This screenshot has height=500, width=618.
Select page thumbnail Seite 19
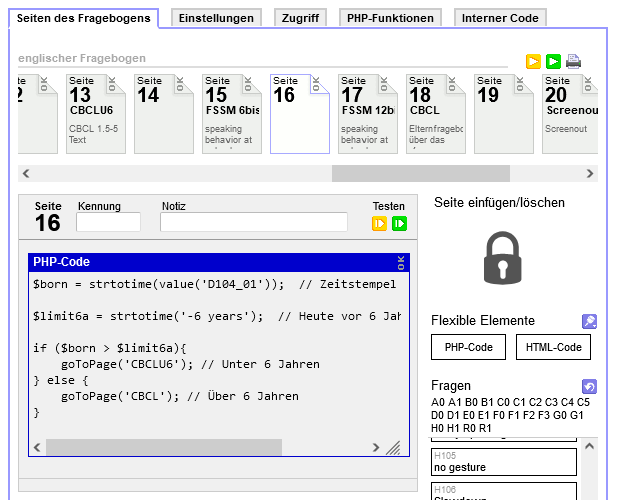click(x=504, y=114)
